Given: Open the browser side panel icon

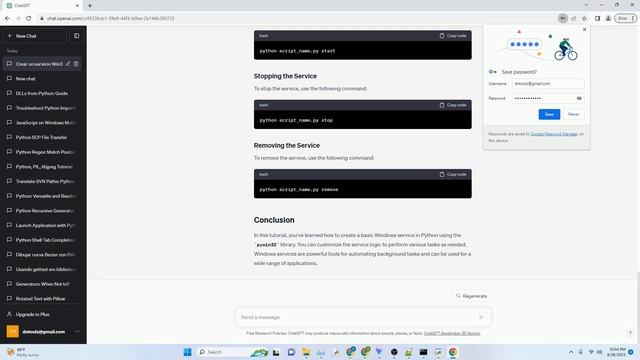Looking at the screenshot, I should 597,18.
